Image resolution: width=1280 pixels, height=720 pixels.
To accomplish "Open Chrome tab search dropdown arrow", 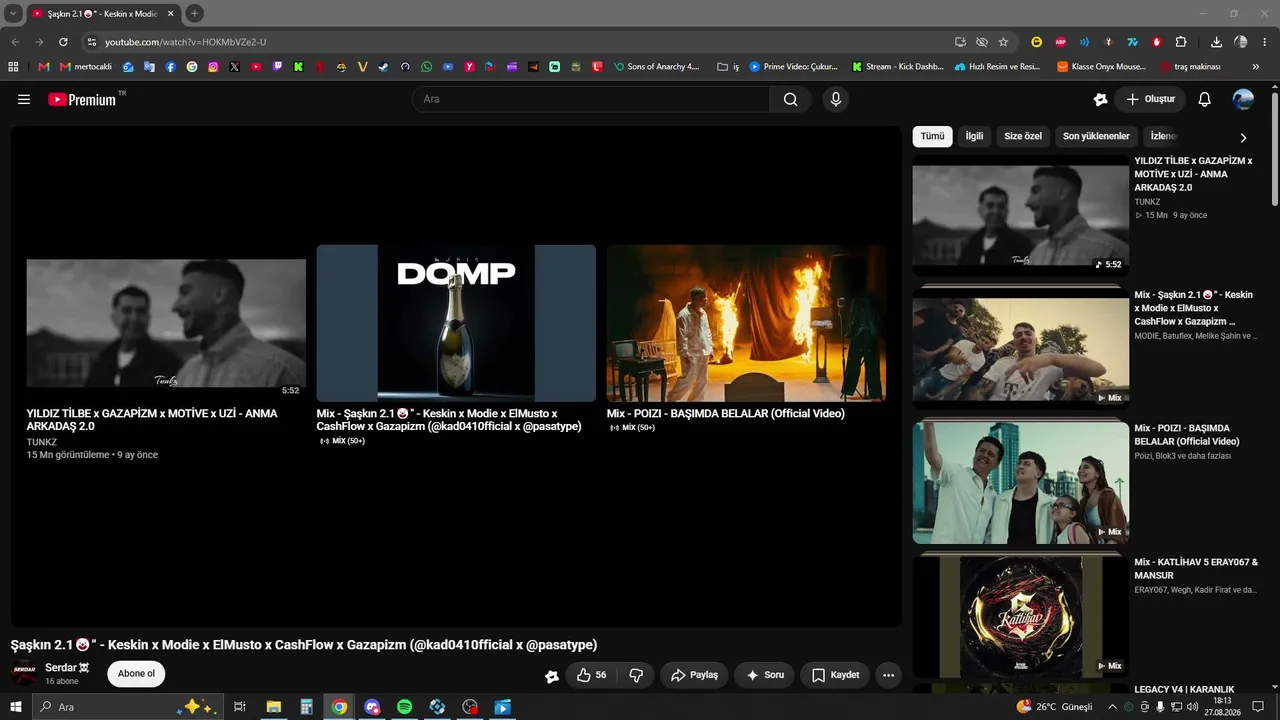I will (13, 14).
